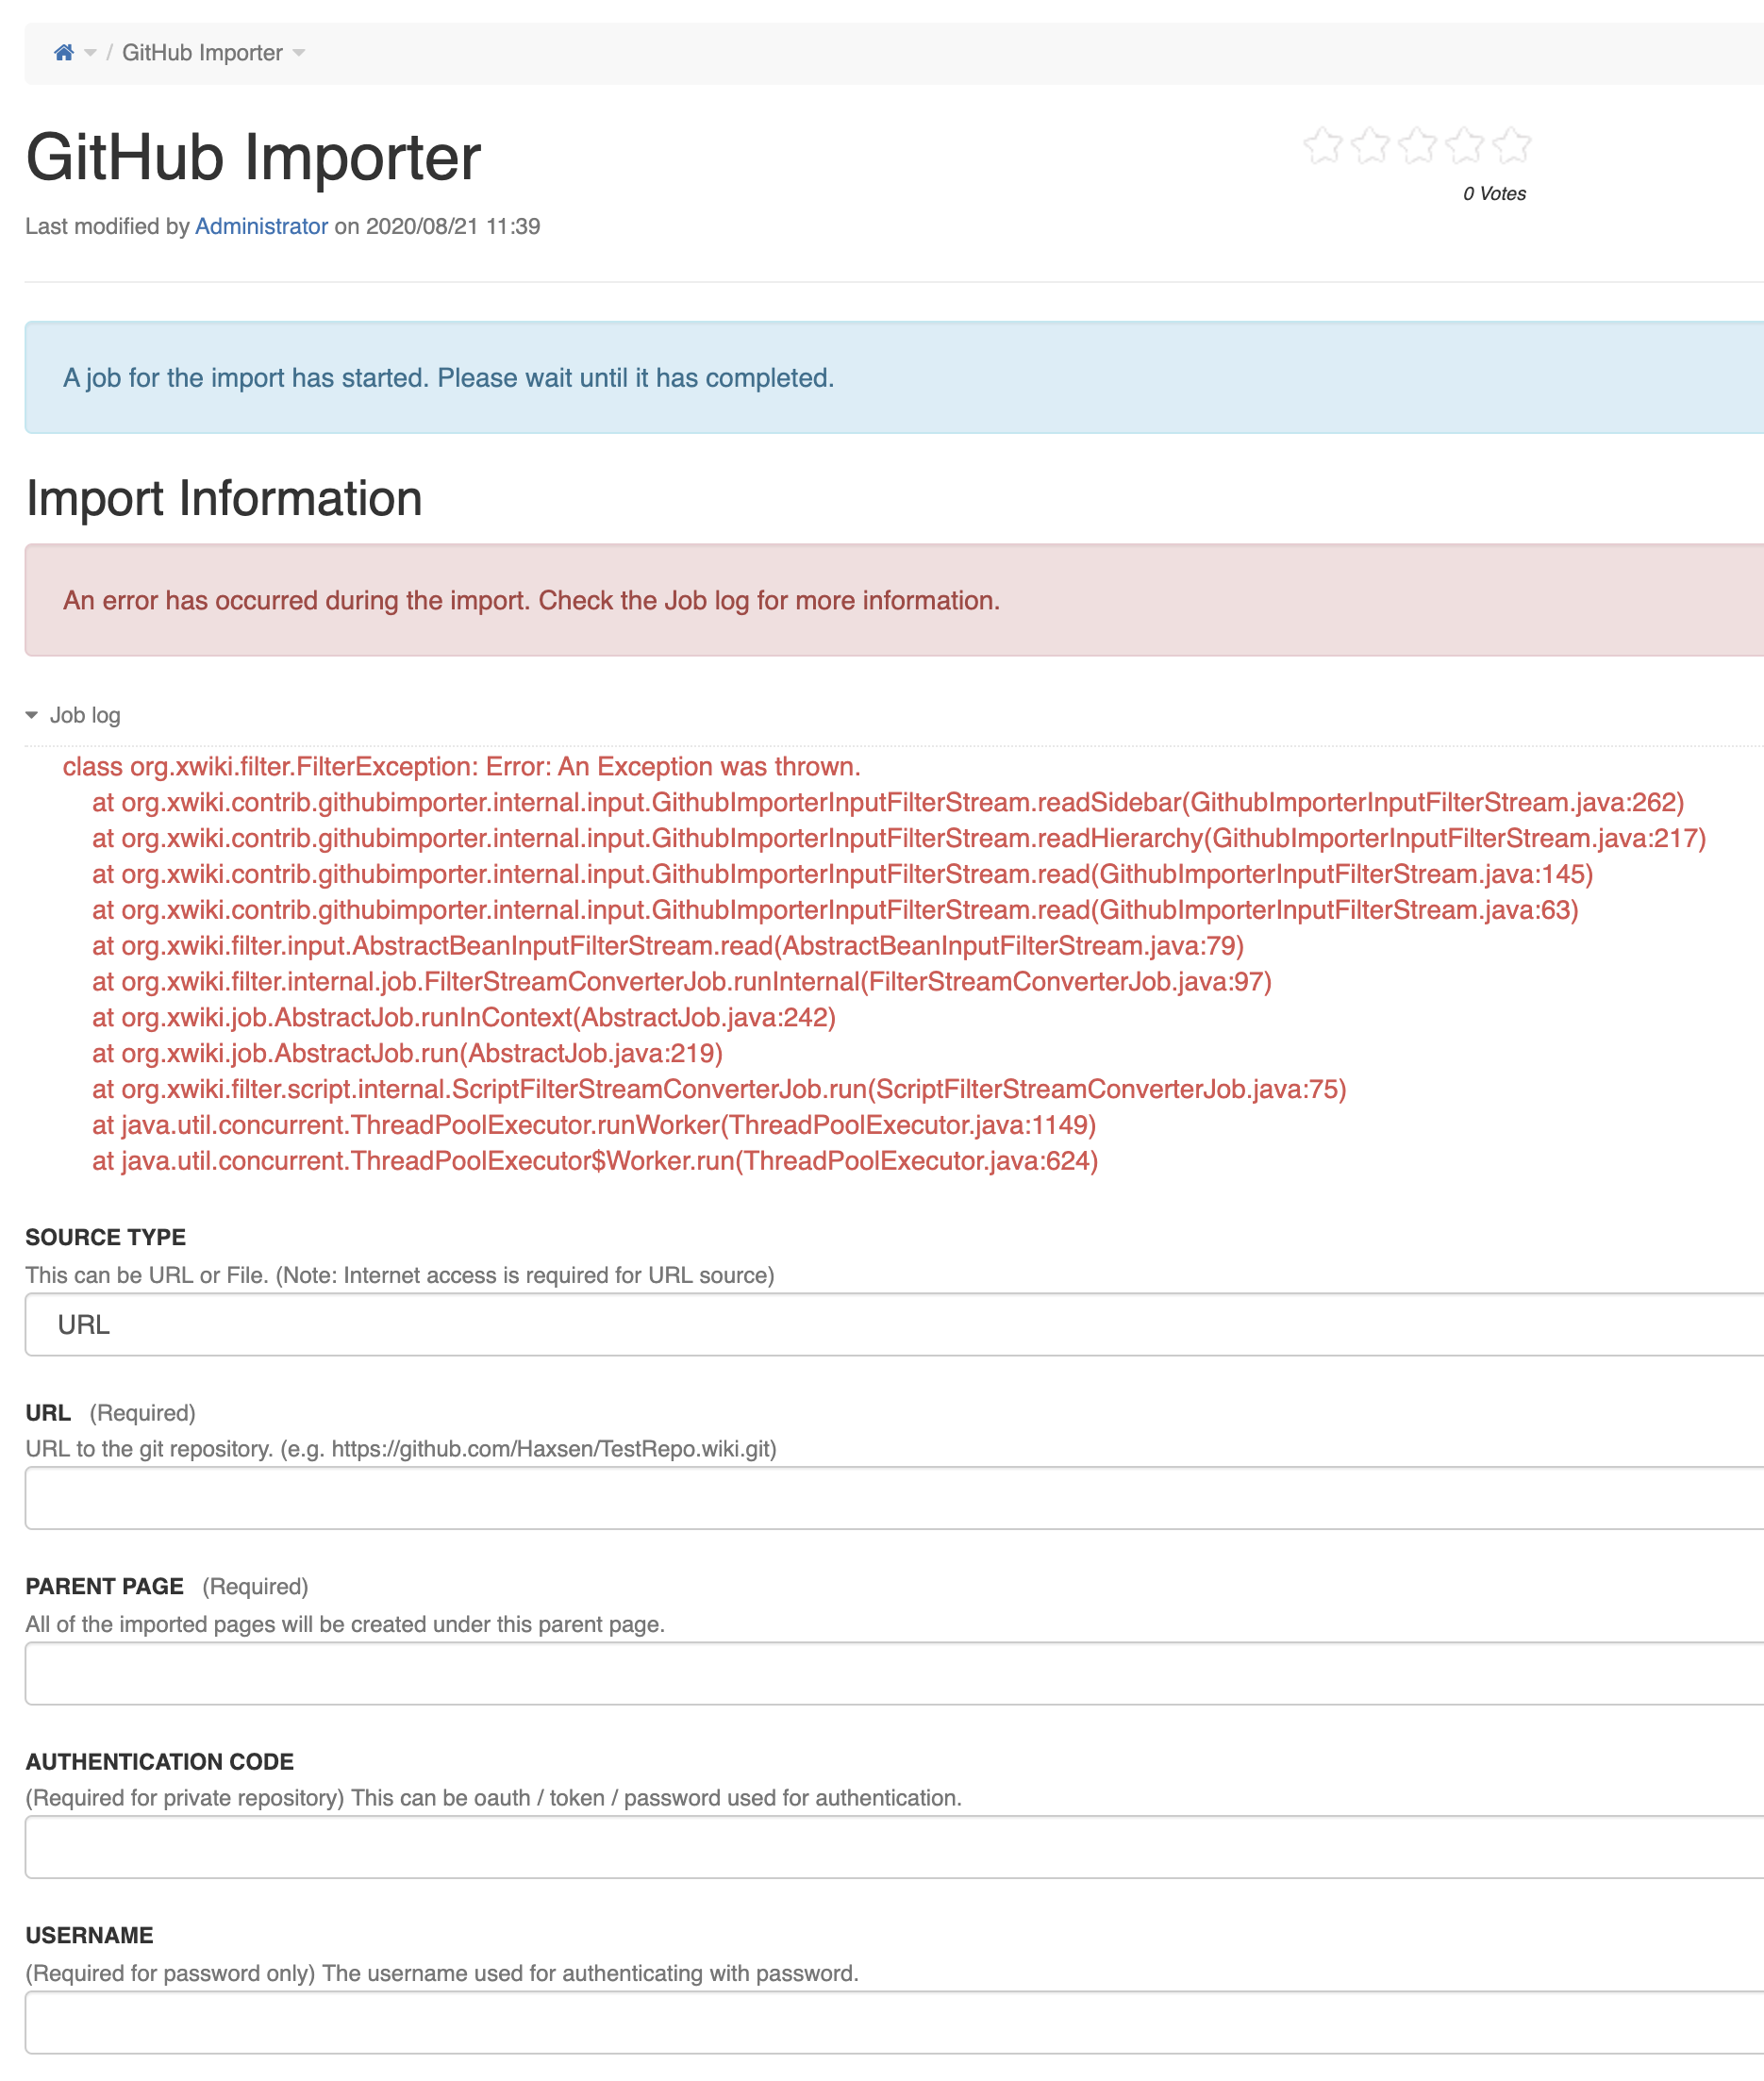Image resolution: width=1764 pixels, height=2081 pixels.
Task: Focus the Username input field
Action: pos(894,2022)
